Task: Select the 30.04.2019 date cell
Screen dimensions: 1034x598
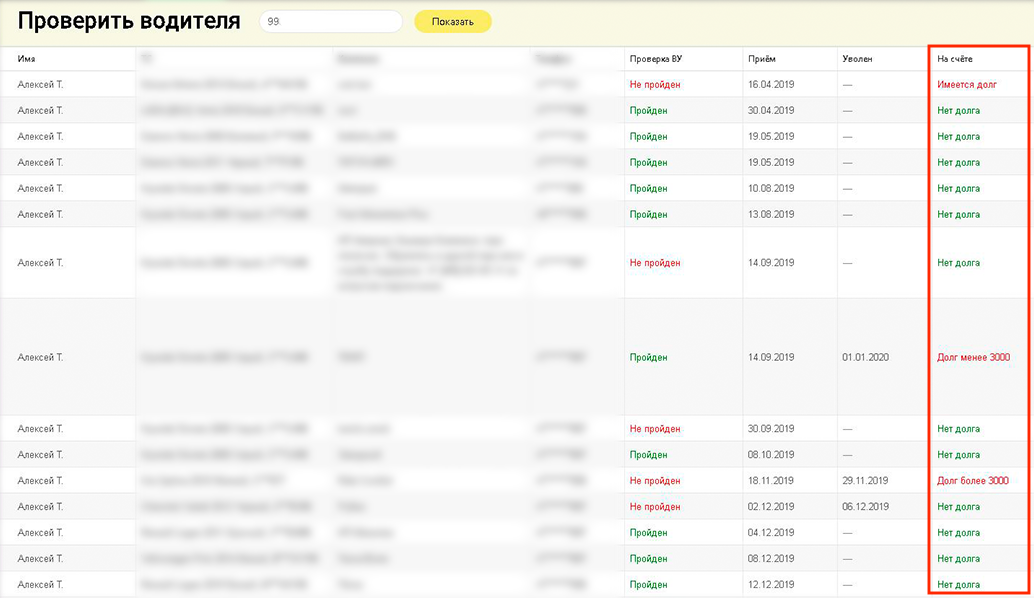Action: pos(771,111)
